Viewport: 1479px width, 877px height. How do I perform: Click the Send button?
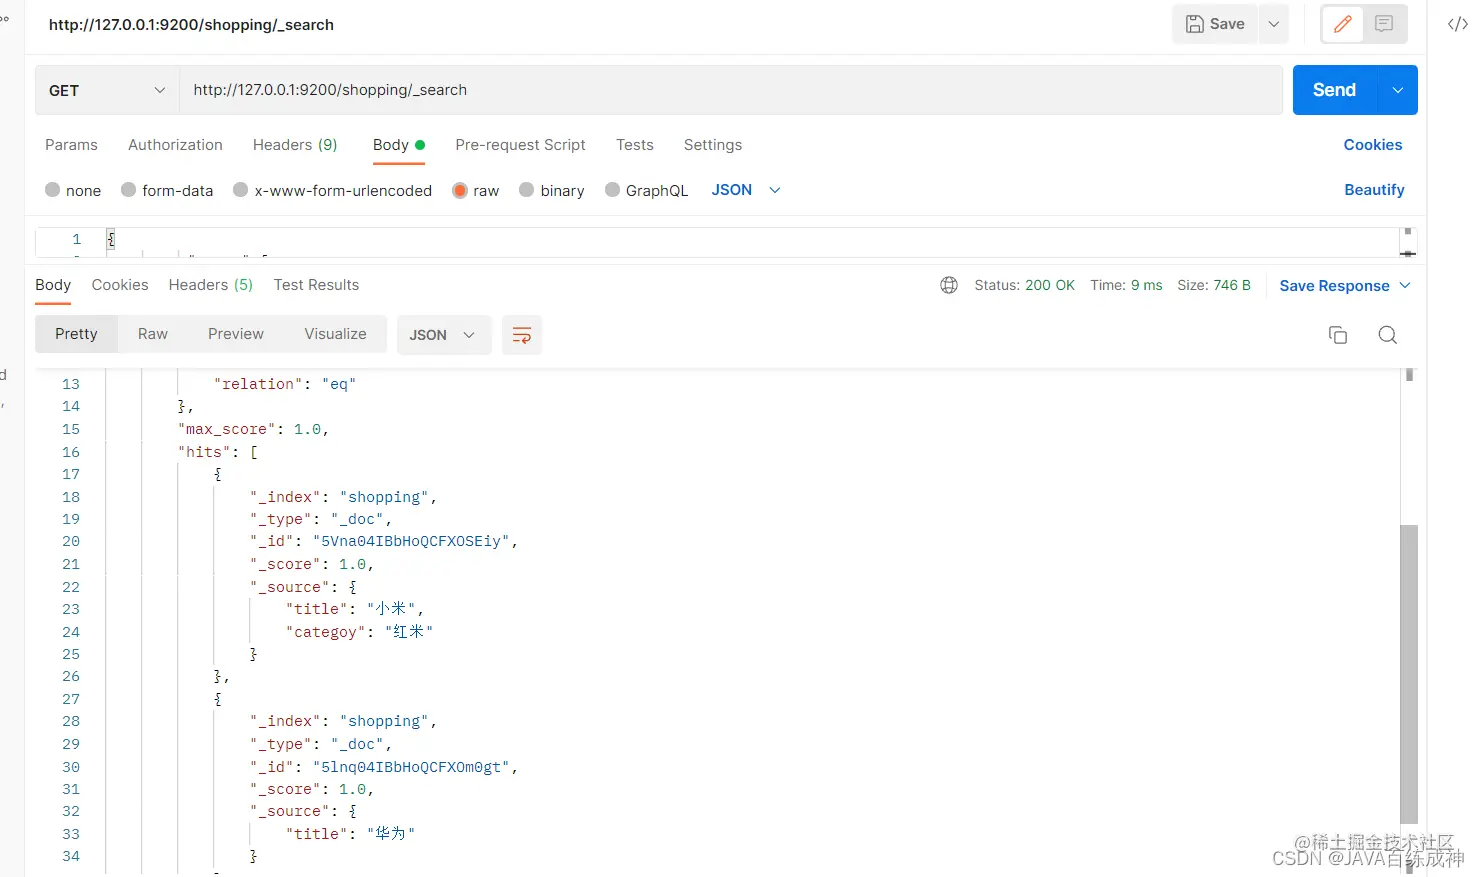click(1335, 90)
